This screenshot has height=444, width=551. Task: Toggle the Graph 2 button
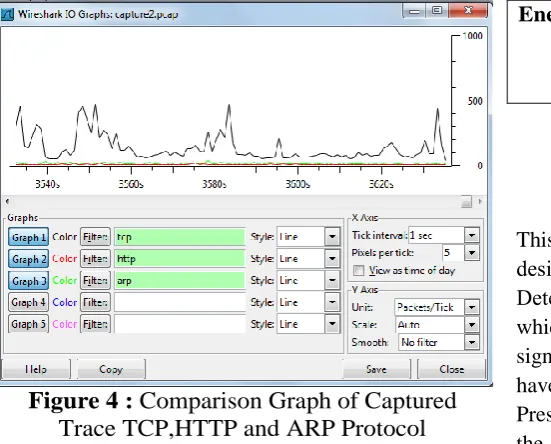coord(28,259)
